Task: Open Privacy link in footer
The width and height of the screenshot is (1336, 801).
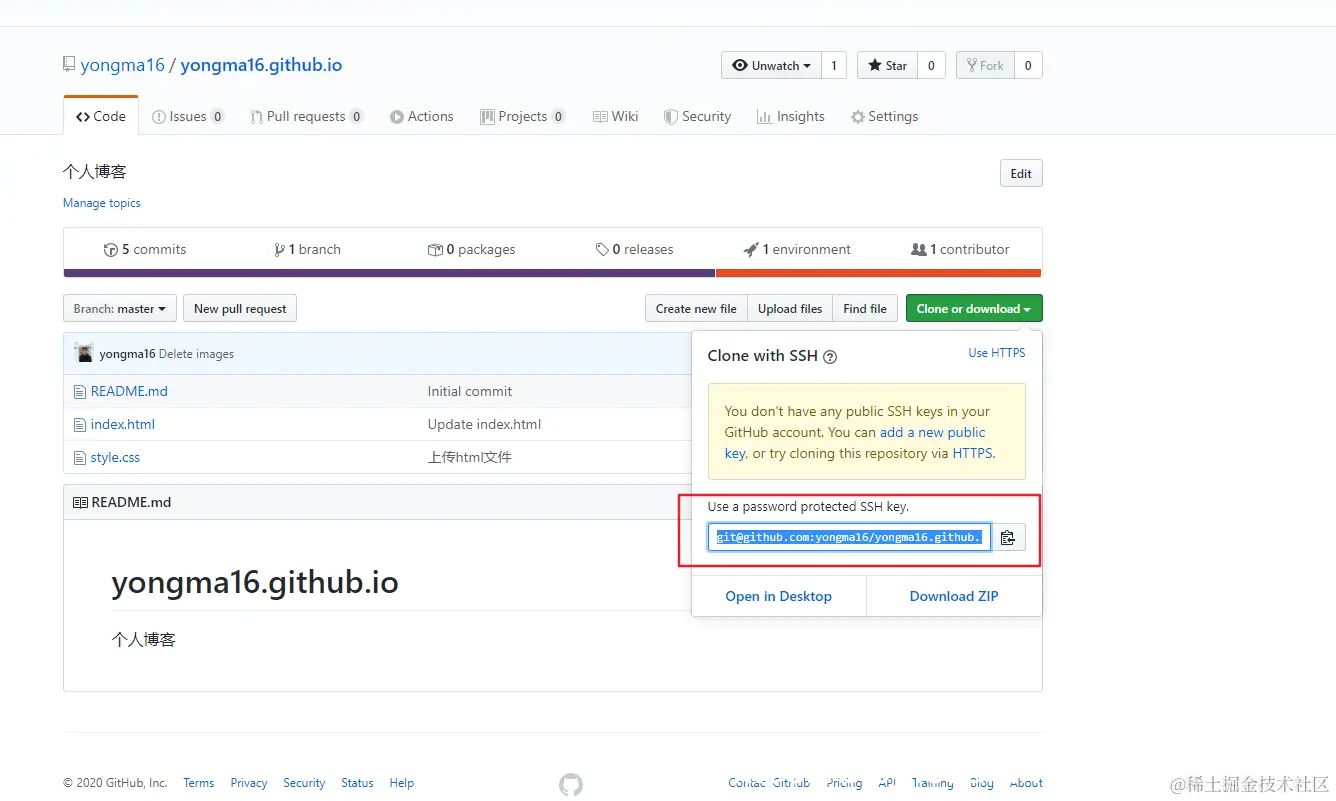Action: (x=249, y=783)
